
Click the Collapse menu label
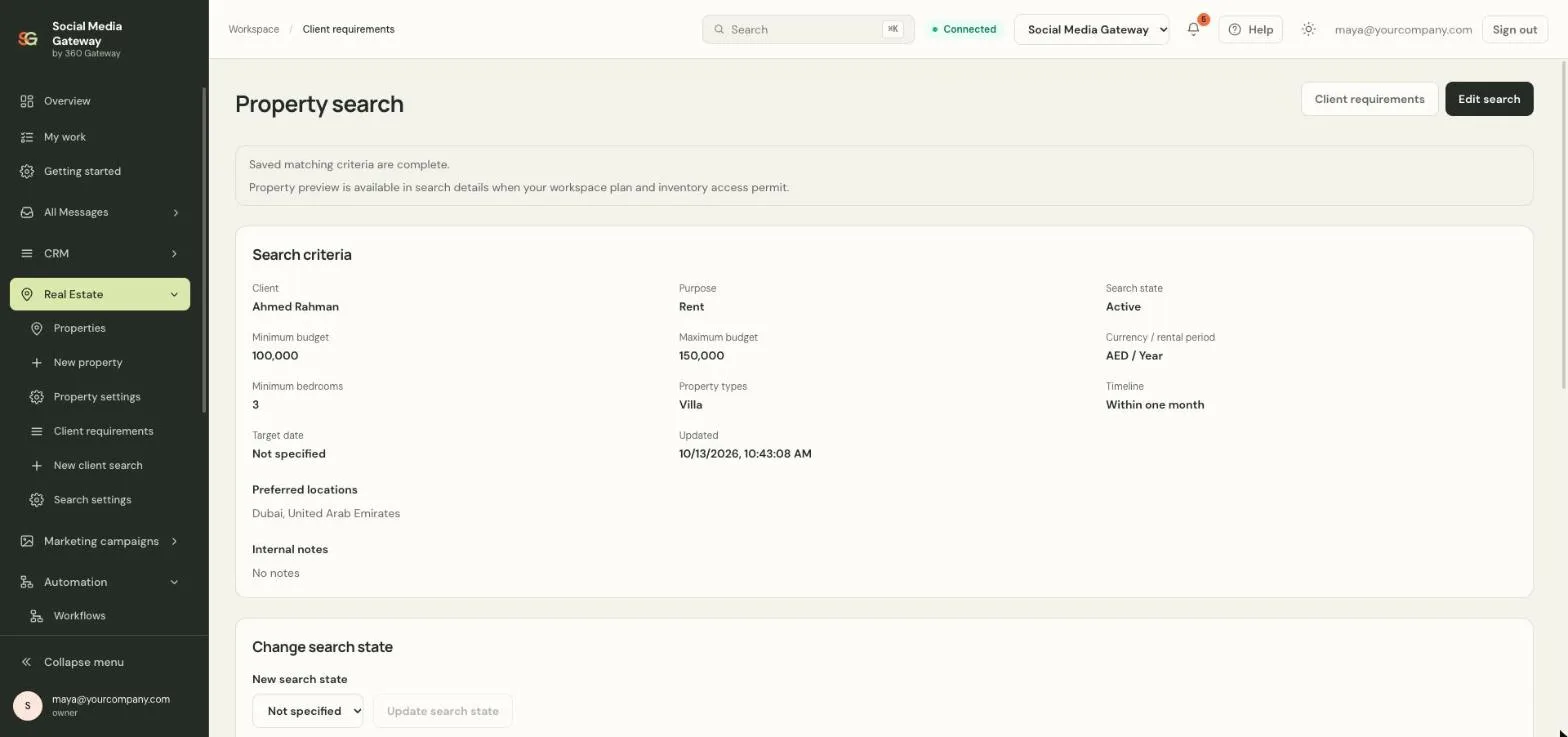[84, 662]
